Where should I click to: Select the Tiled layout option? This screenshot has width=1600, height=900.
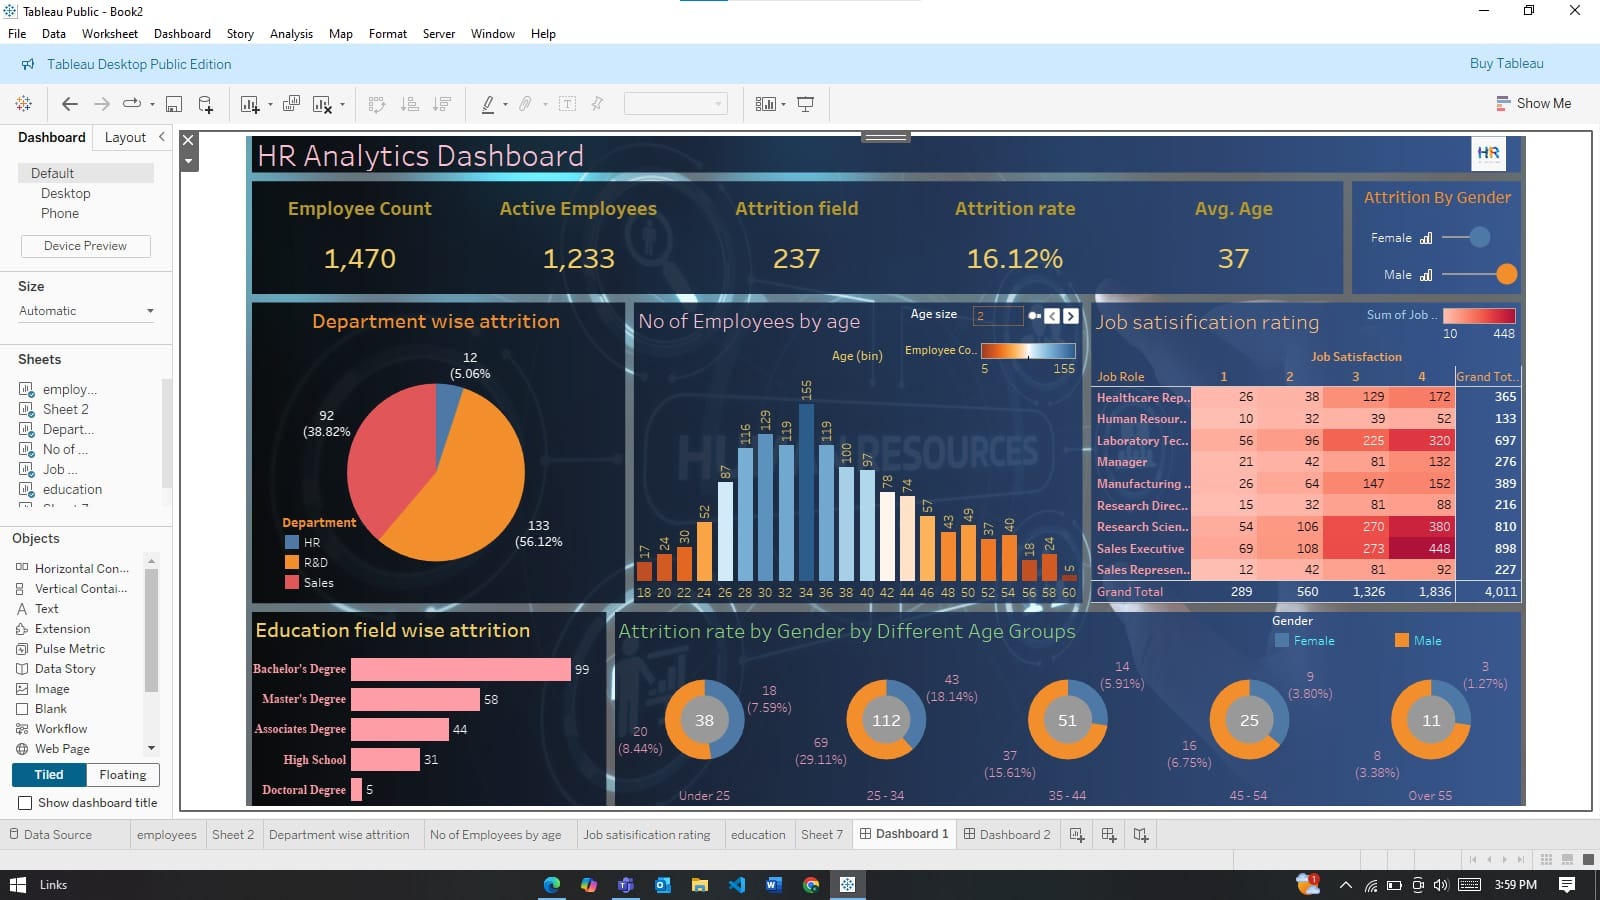click(x=49, y=775)
